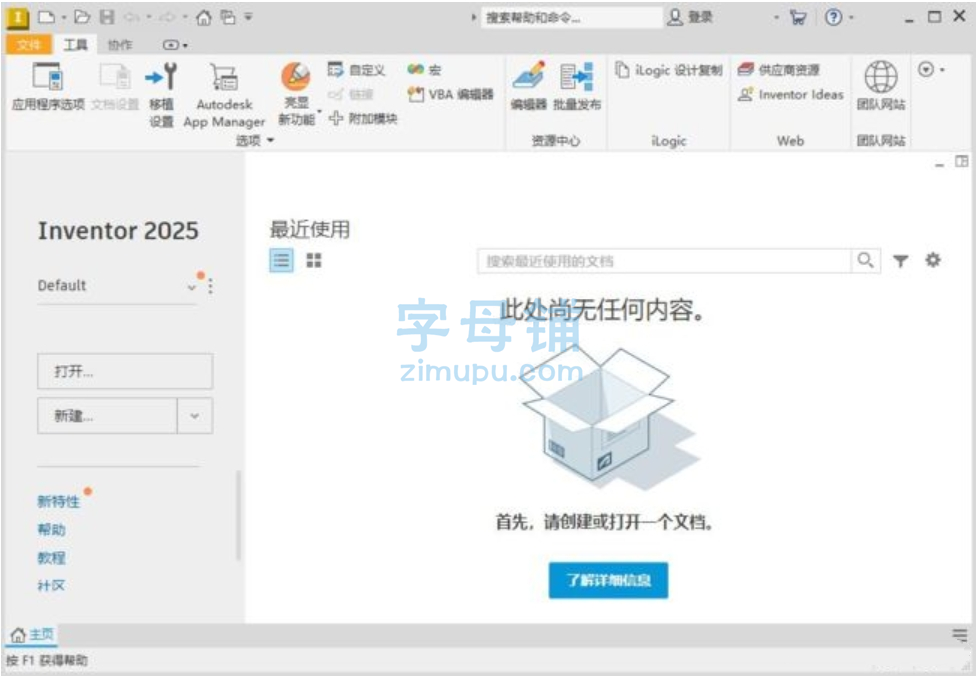Open the 新建 split button dropdown arrow

coord(195,416)
